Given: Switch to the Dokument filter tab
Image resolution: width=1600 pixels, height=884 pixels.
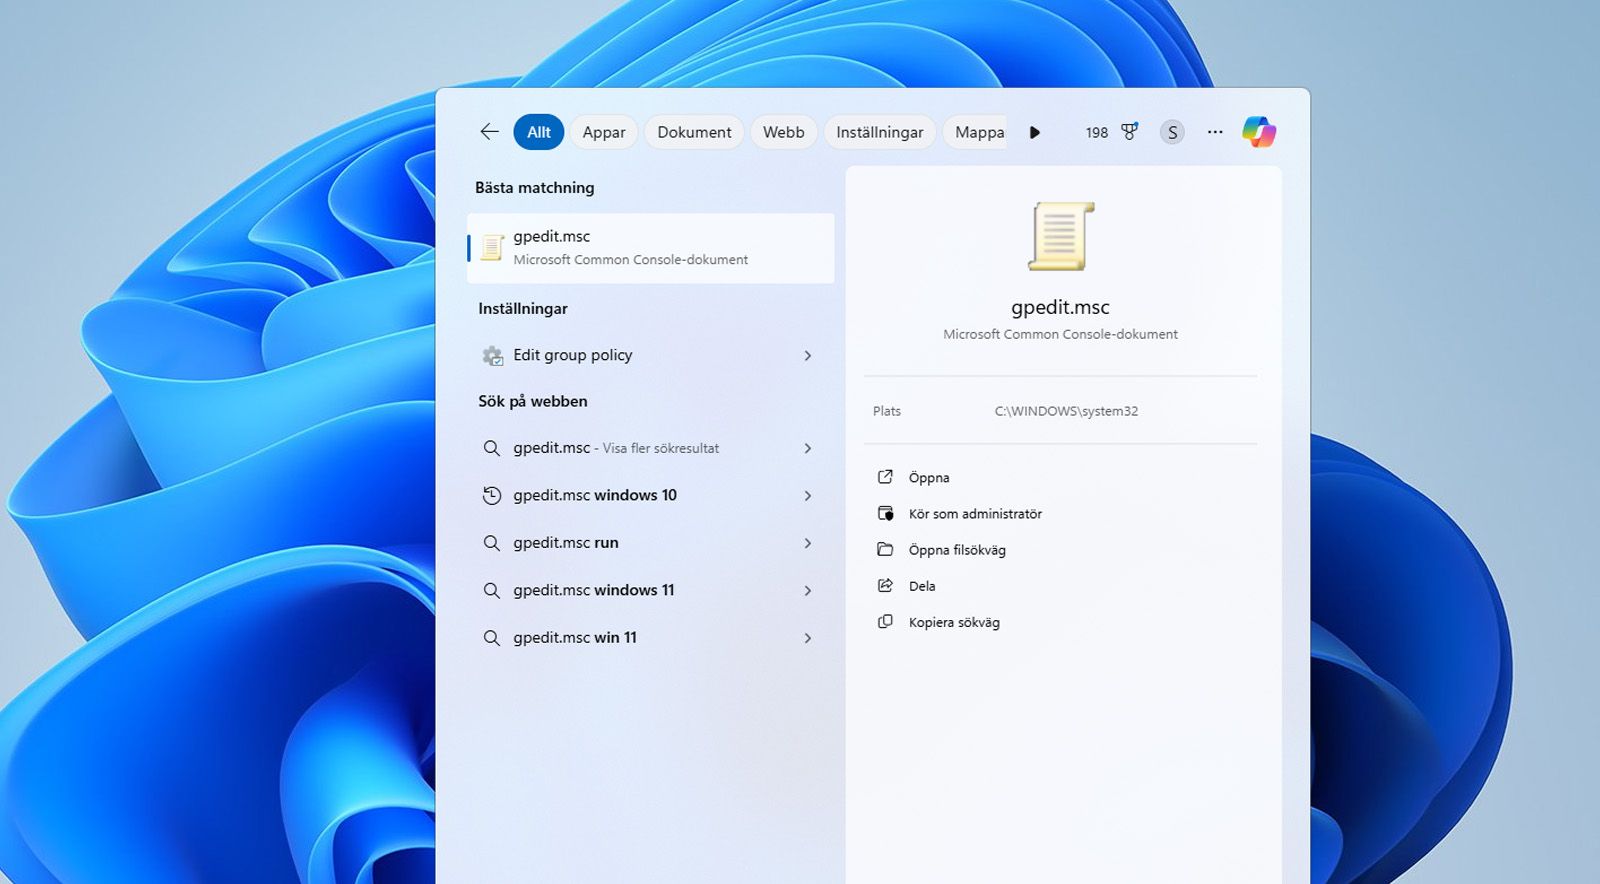Looking at the screenshot, I should coord(694,132).
